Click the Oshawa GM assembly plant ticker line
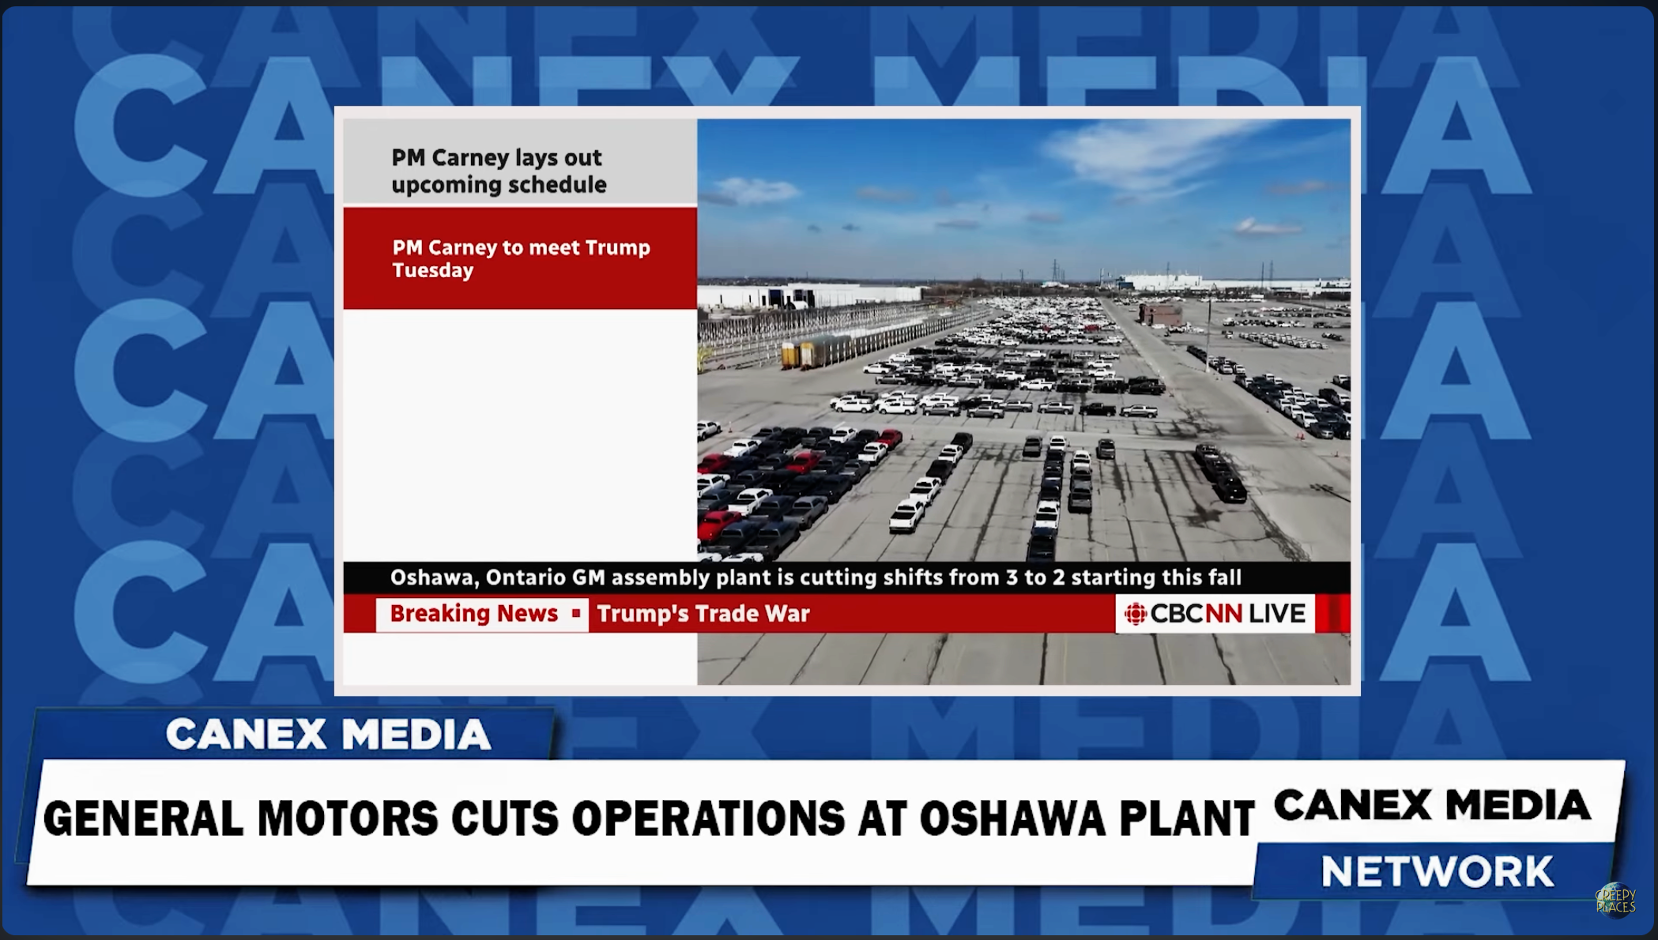The height and width of the screenshot is (940, 1658). [x=816, y=578]
